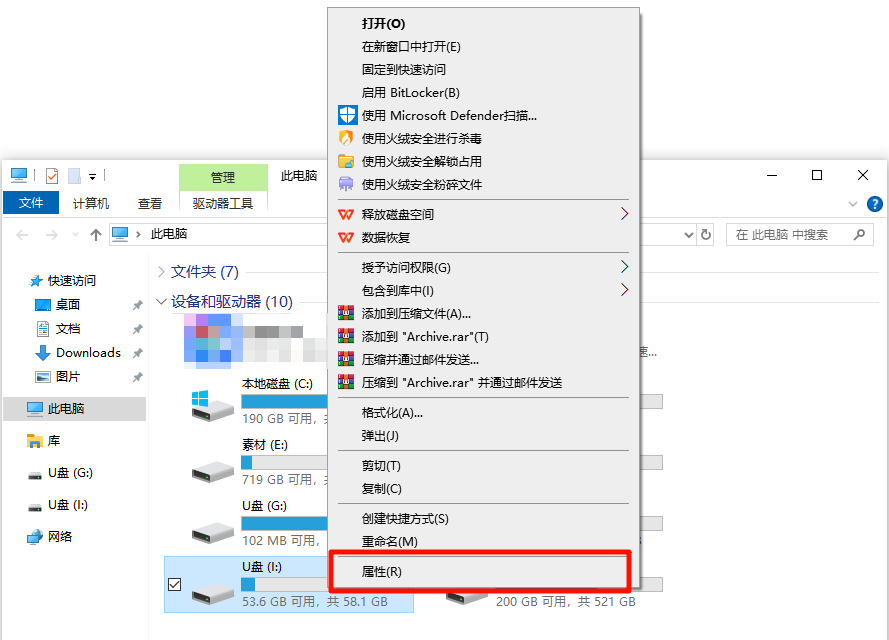Image resolution: width=889 pixels, height=640 pixels.
Task: Click the Huorong unlock folder icon
Action: [x=346, y=161]
